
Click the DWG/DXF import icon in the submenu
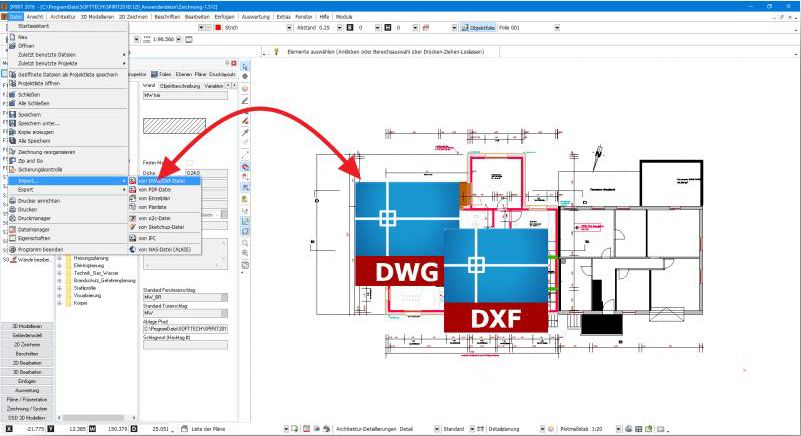coord(132,180)
